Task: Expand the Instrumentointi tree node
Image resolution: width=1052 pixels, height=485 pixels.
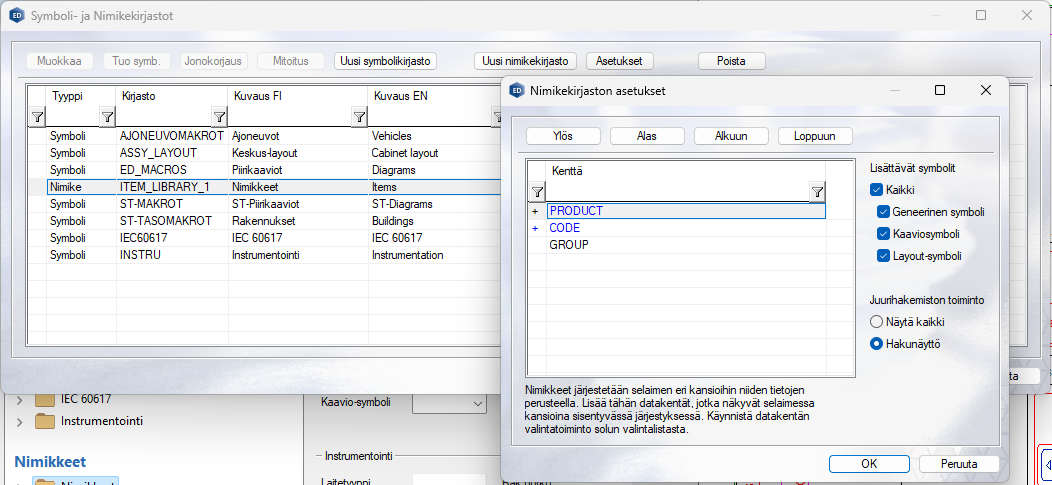Action: (19, 421)
